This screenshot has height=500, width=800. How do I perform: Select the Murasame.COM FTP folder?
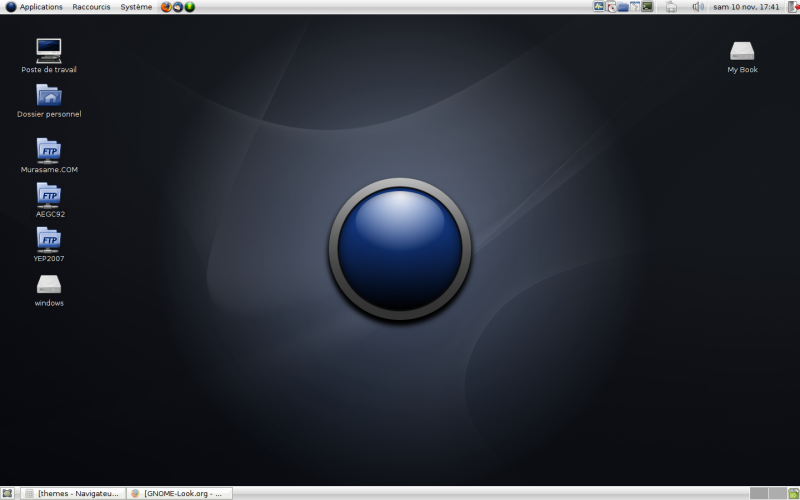click(x=49, y=156)
